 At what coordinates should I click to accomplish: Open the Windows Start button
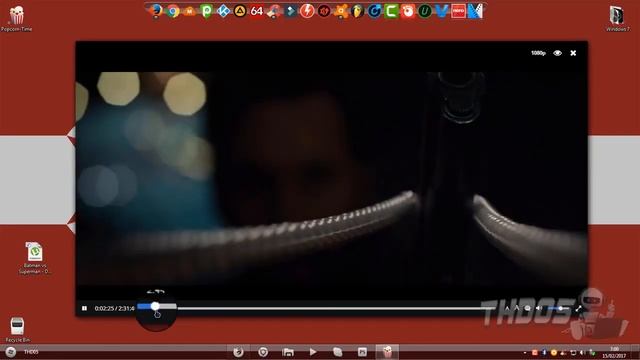[x=11, y=352]
